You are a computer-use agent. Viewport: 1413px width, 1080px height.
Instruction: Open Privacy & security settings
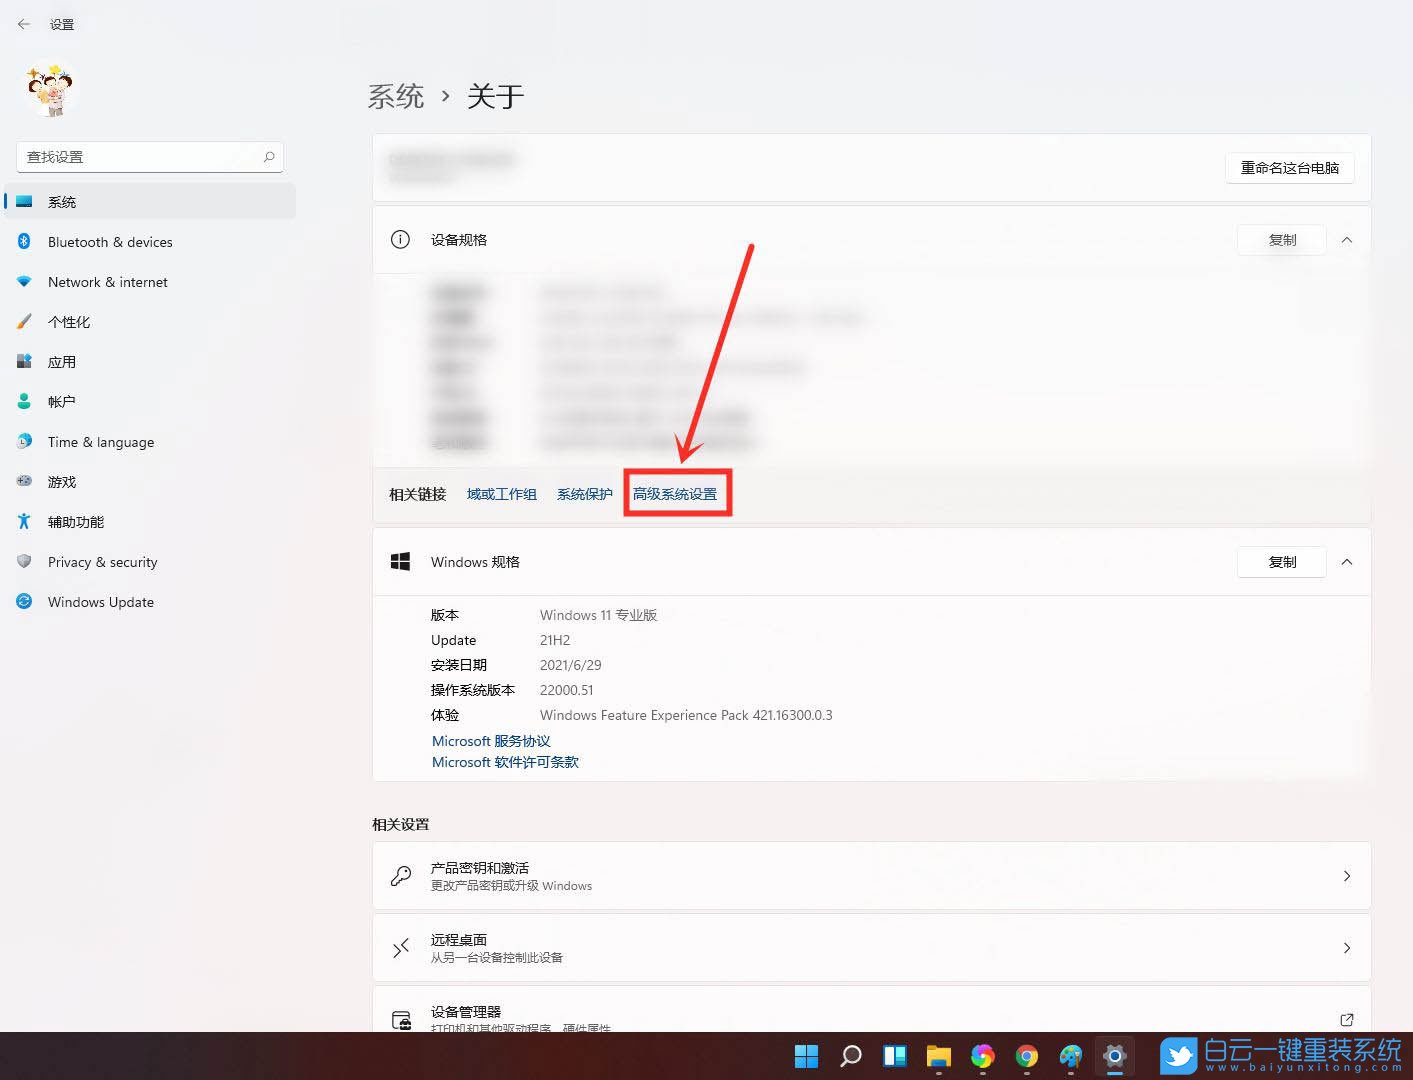[x=103, y=561]
